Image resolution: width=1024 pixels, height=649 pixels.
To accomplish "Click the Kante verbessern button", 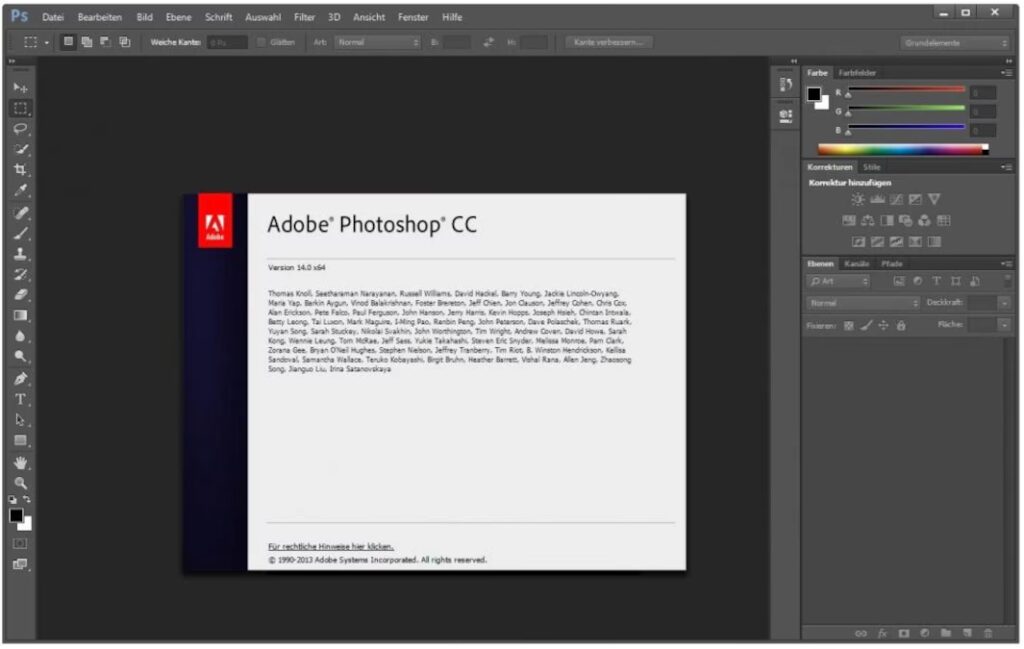I will (608, 43).
